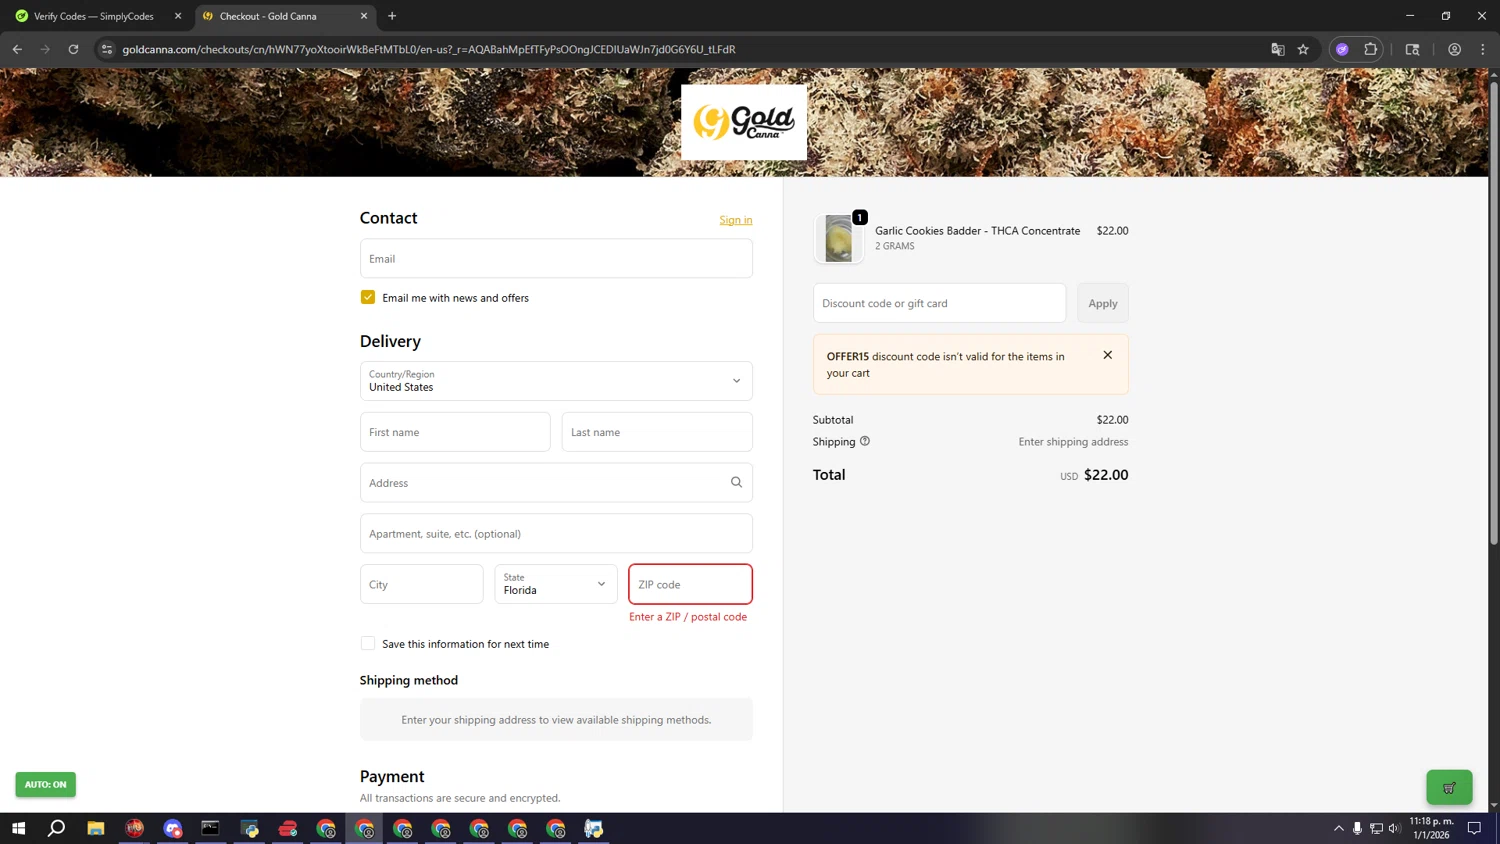
Task: Open Windows search from the taskbar
Action: [x=57, y=828]
